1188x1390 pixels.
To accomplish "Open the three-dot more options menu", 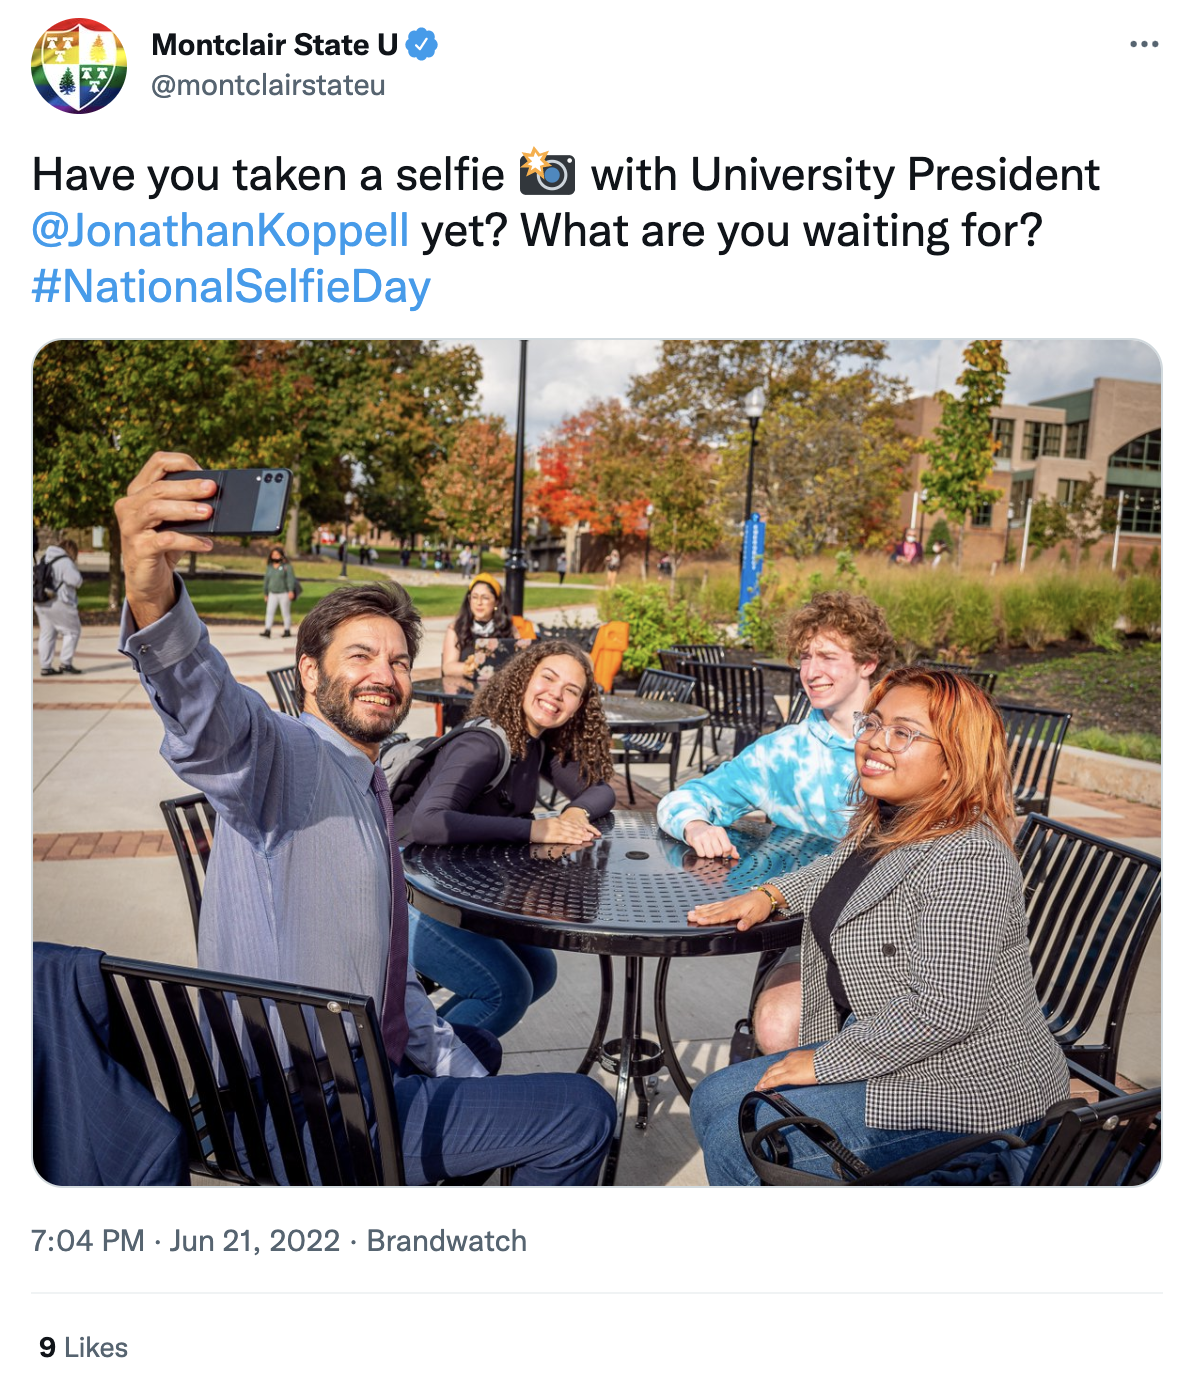I will point(1143,45).
